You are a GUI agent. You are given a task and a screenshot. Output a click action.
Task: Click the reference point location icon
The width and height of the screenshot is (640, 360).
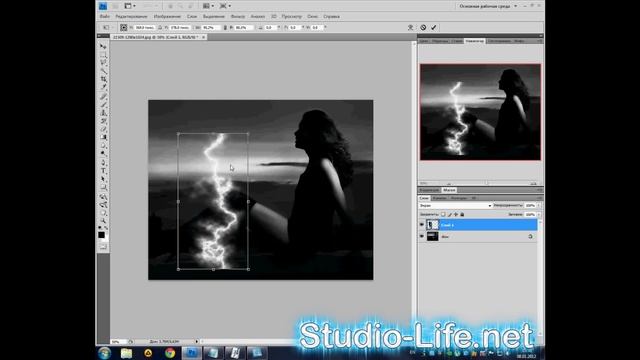click(x=124, y=27)
